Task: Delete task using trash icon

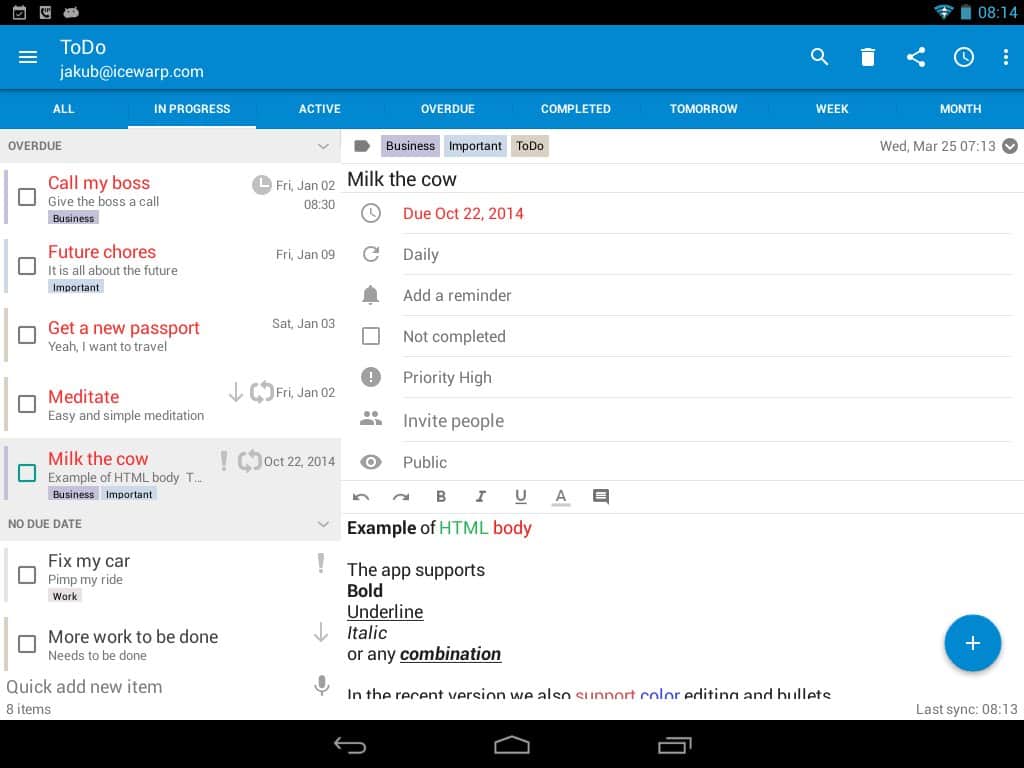Action: point(867,57)
